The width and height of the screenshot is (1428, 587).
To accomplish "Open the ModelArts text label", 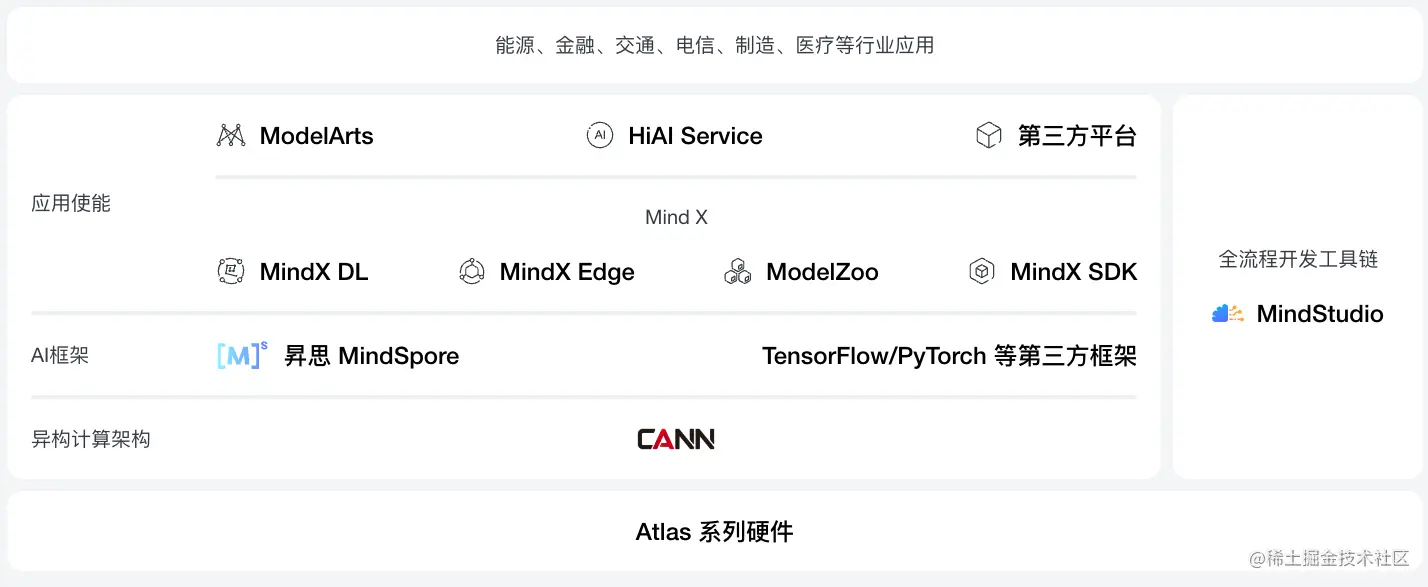I will [316, 136].
